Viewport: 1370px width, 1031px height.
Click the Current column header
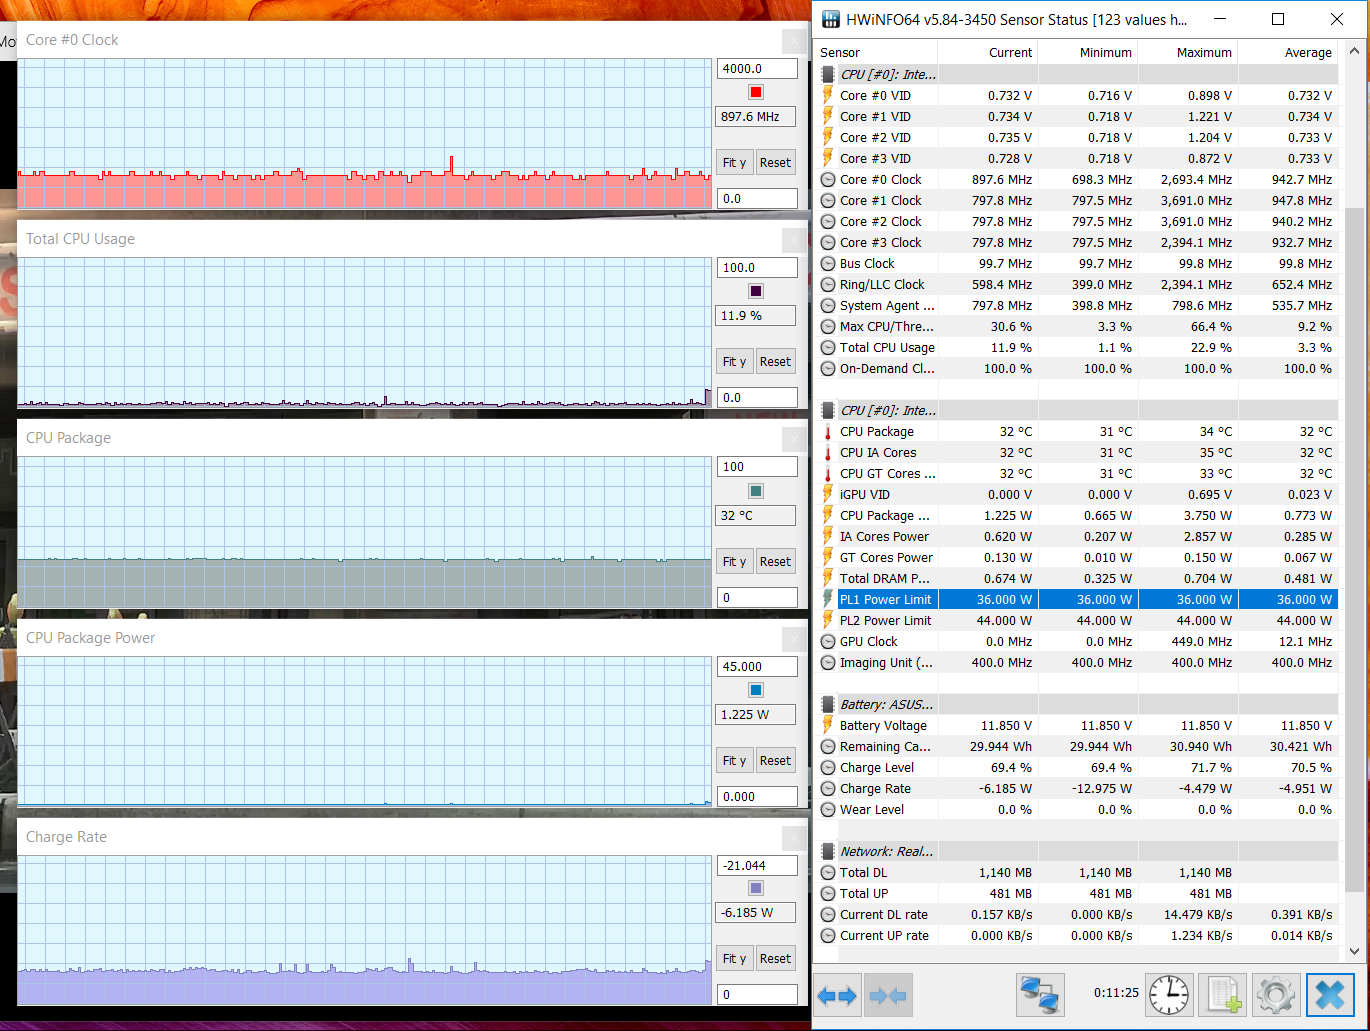tap(988, 53)
